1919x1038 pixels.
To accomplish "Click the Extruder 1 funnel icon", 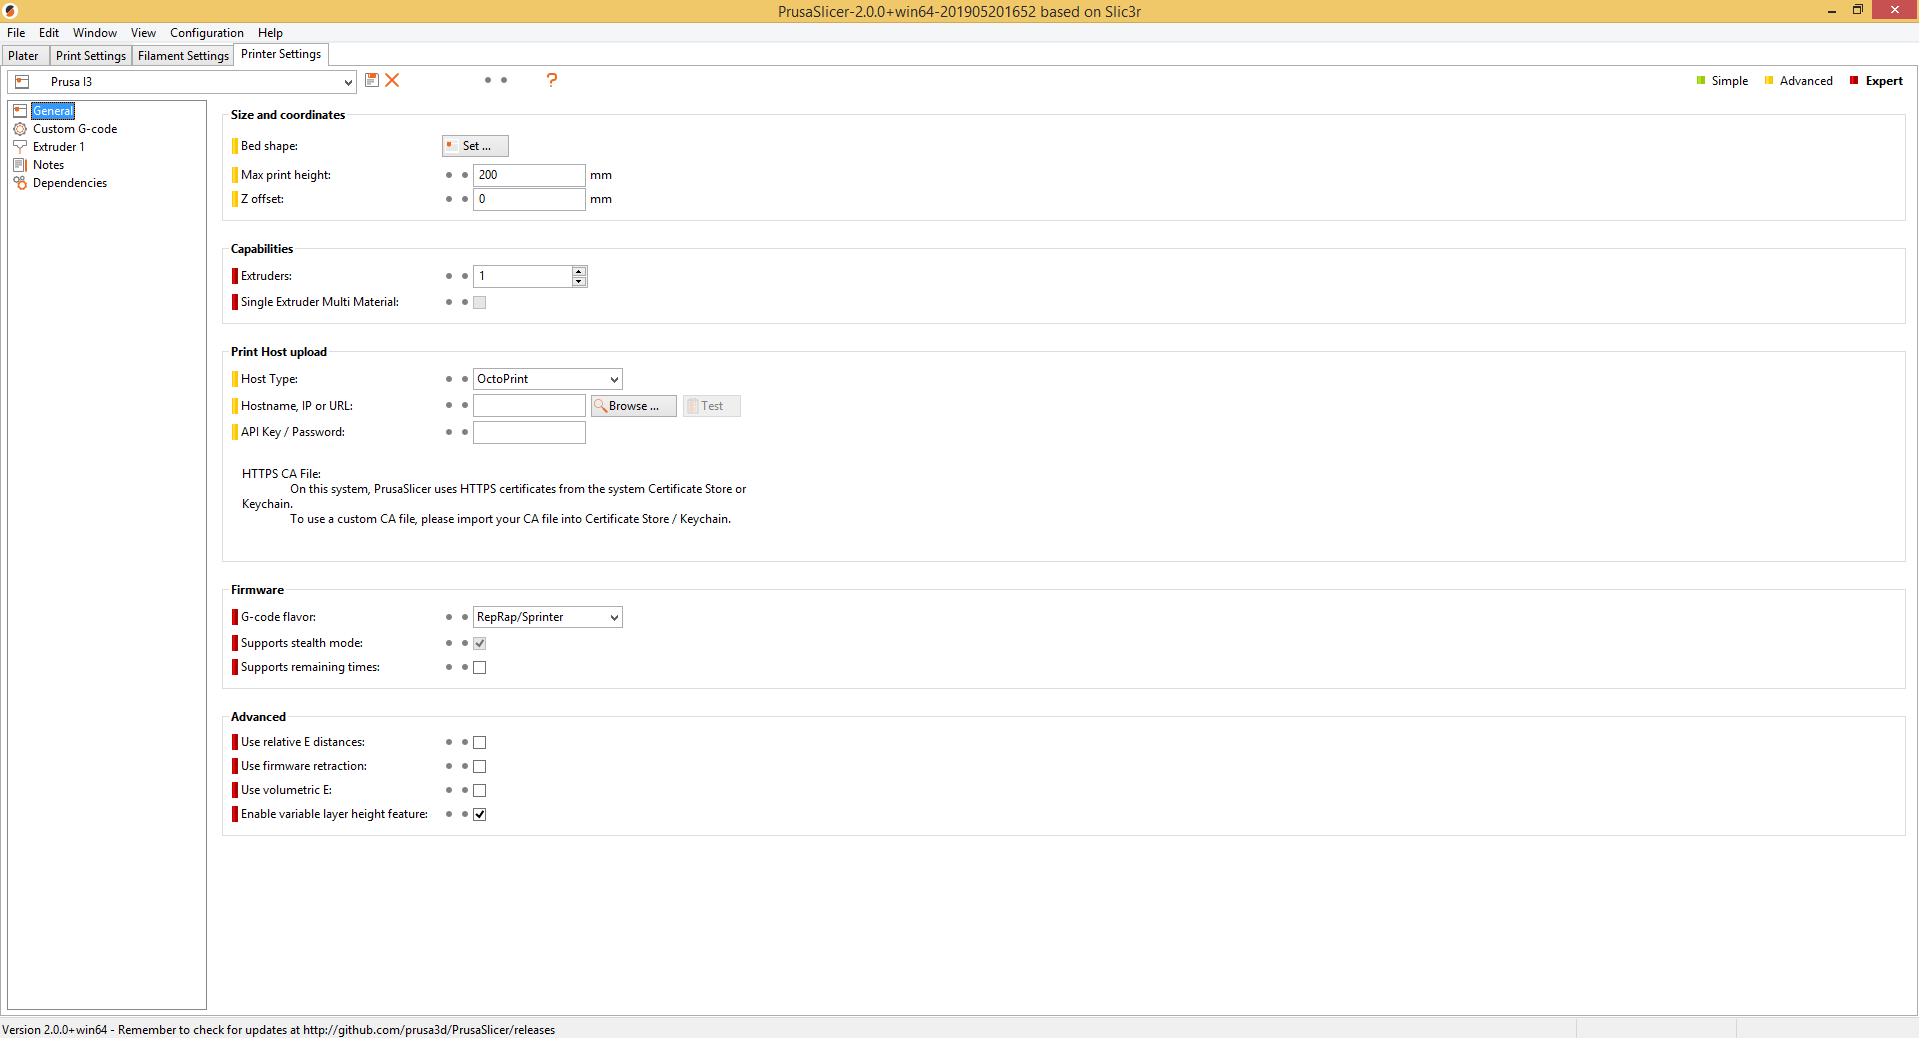I will [x=20, y=147].
